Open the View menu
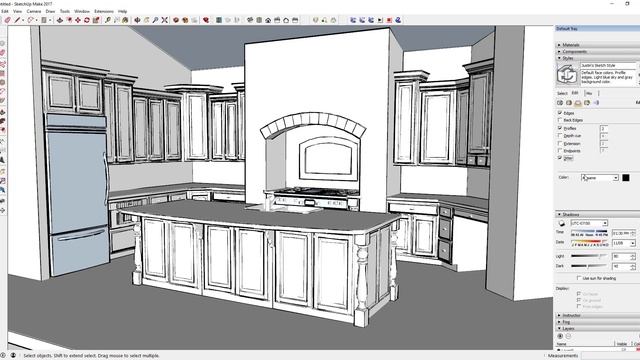The image size is (640, 360). (18, 11)
